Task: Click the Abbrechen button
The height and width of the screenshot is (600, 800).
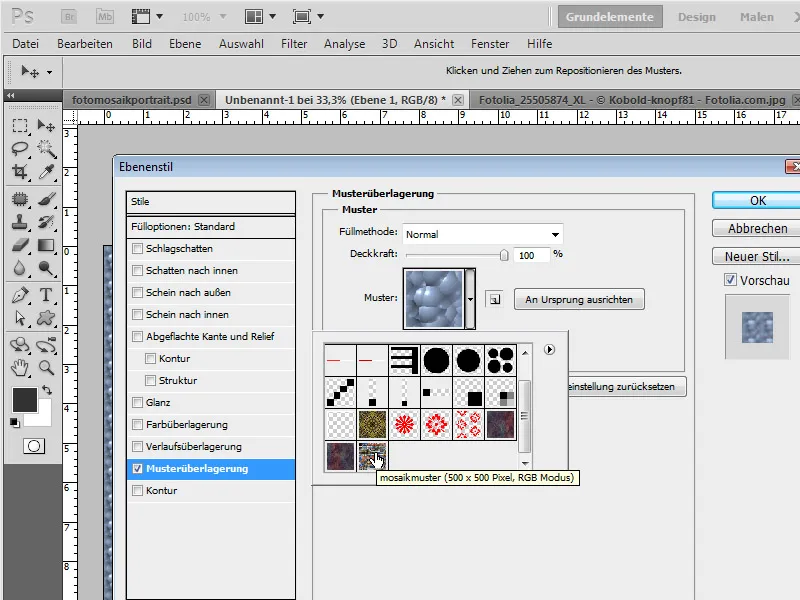Action: [757, 228]
